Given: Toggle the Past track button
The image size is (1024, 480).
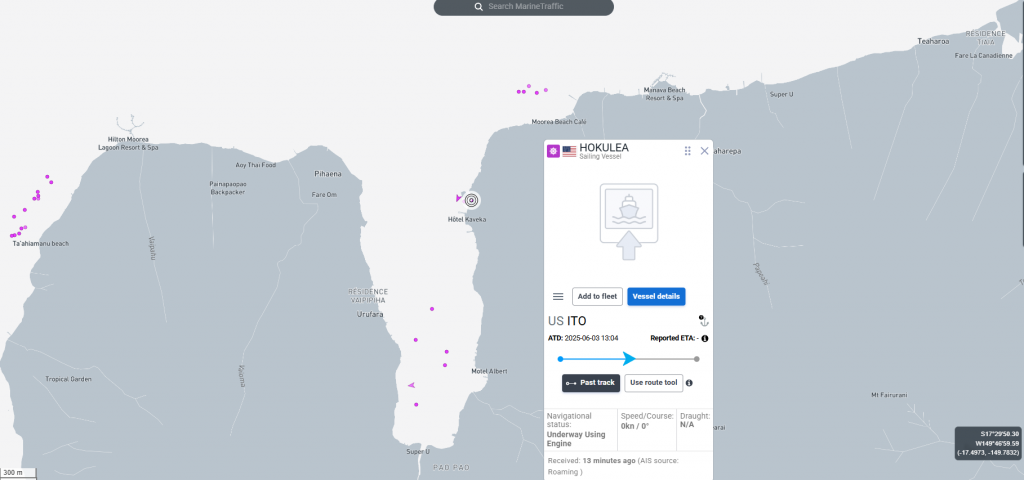Looking at the screenshot, I should click(x=590, y=383).
